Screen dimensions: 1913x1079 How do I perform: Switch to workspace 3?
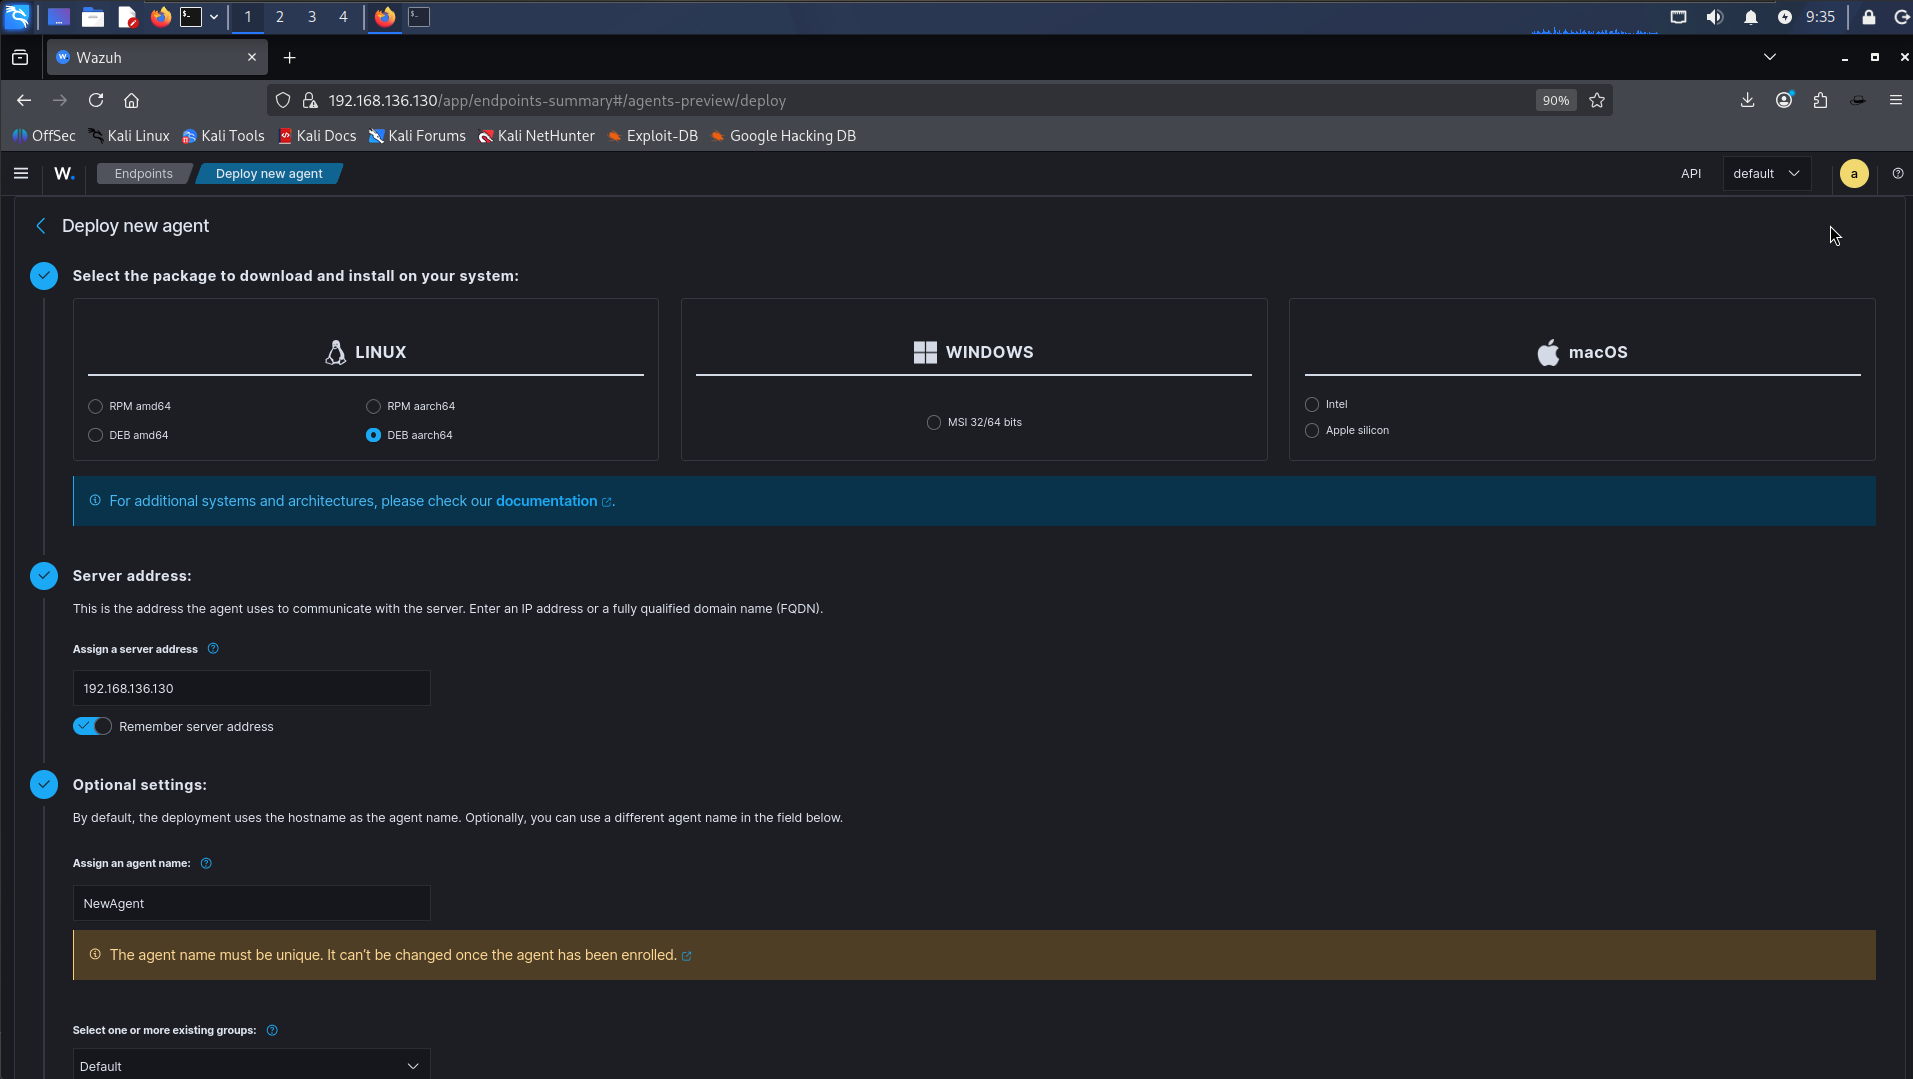pyautogui.click(x=311, y=17)
